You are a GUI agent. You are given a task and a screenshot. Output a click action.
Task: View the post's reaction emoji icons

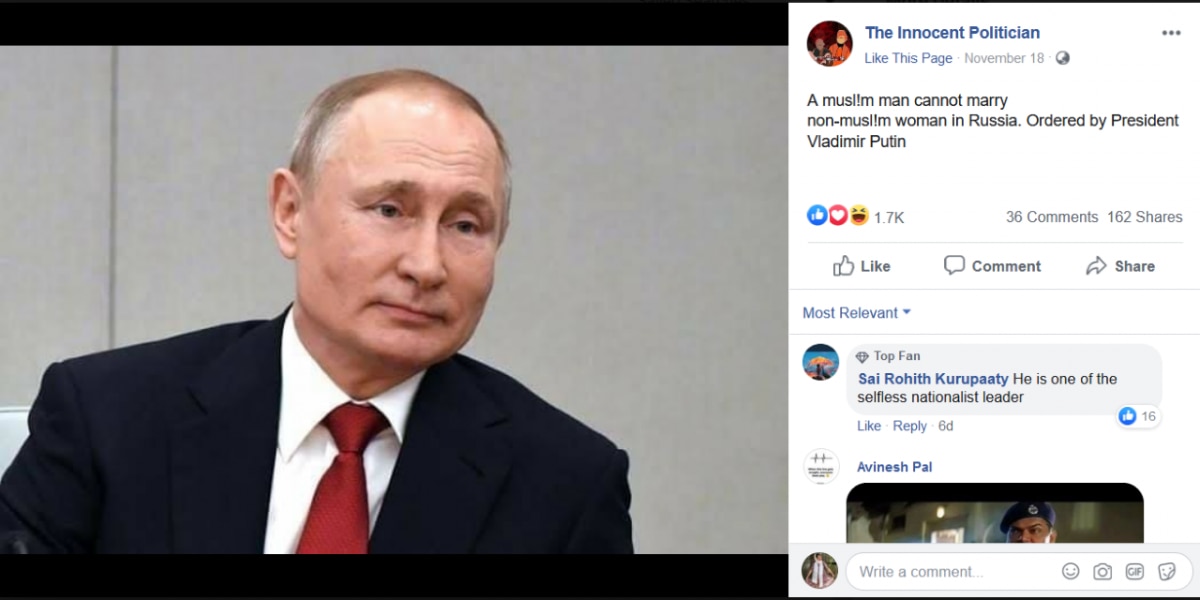click(838, 215)
